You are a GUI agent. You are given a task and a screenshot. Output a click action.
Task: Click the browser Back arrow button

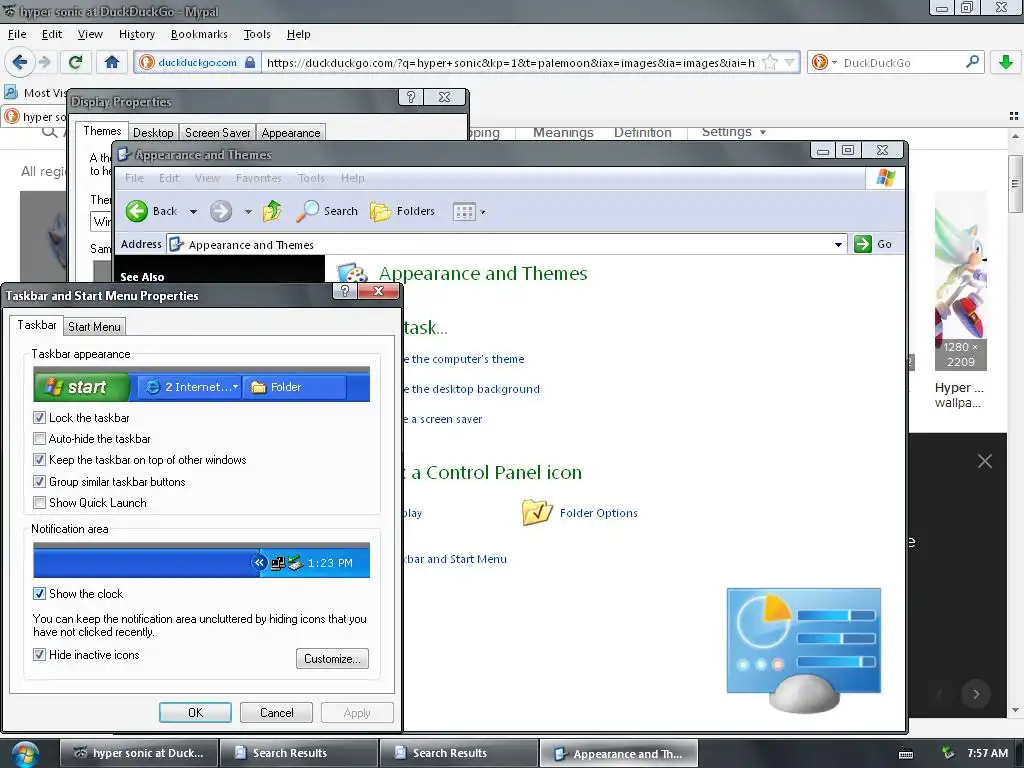(19, 62)
